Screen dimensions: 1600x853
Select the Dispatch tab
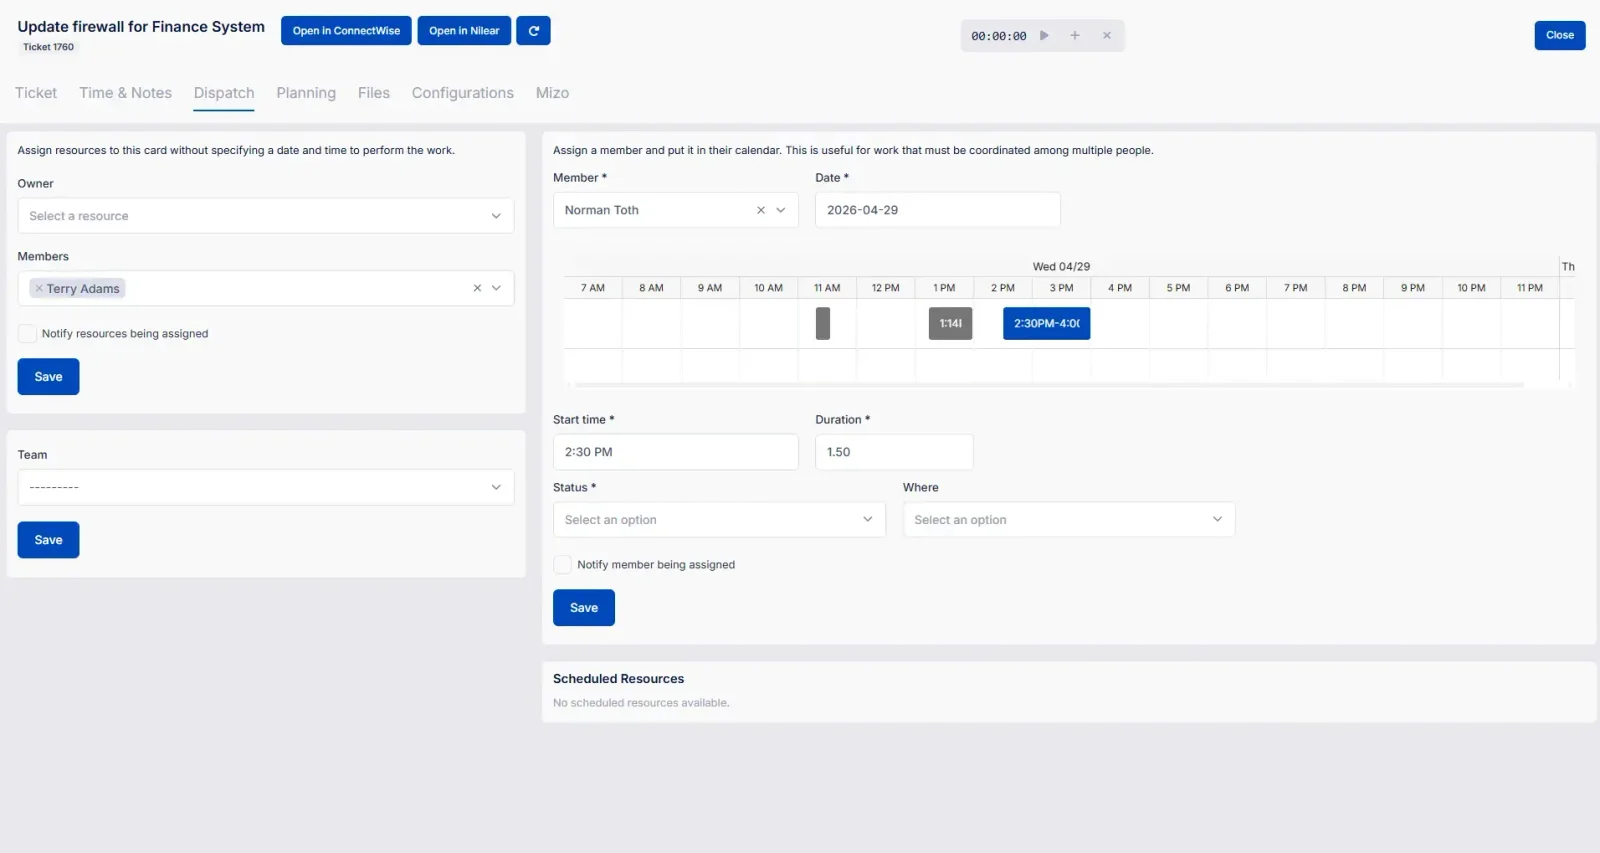(224, 93)
